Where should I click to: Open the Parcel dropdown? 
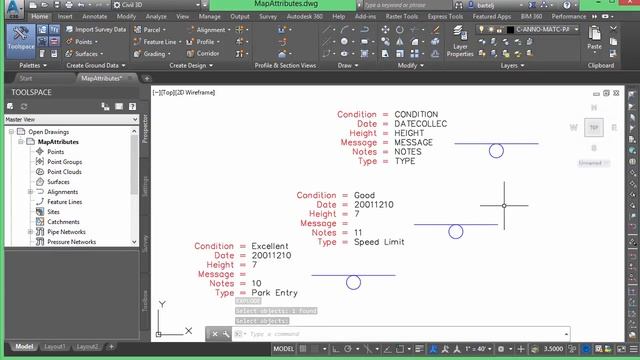point(150,30)
